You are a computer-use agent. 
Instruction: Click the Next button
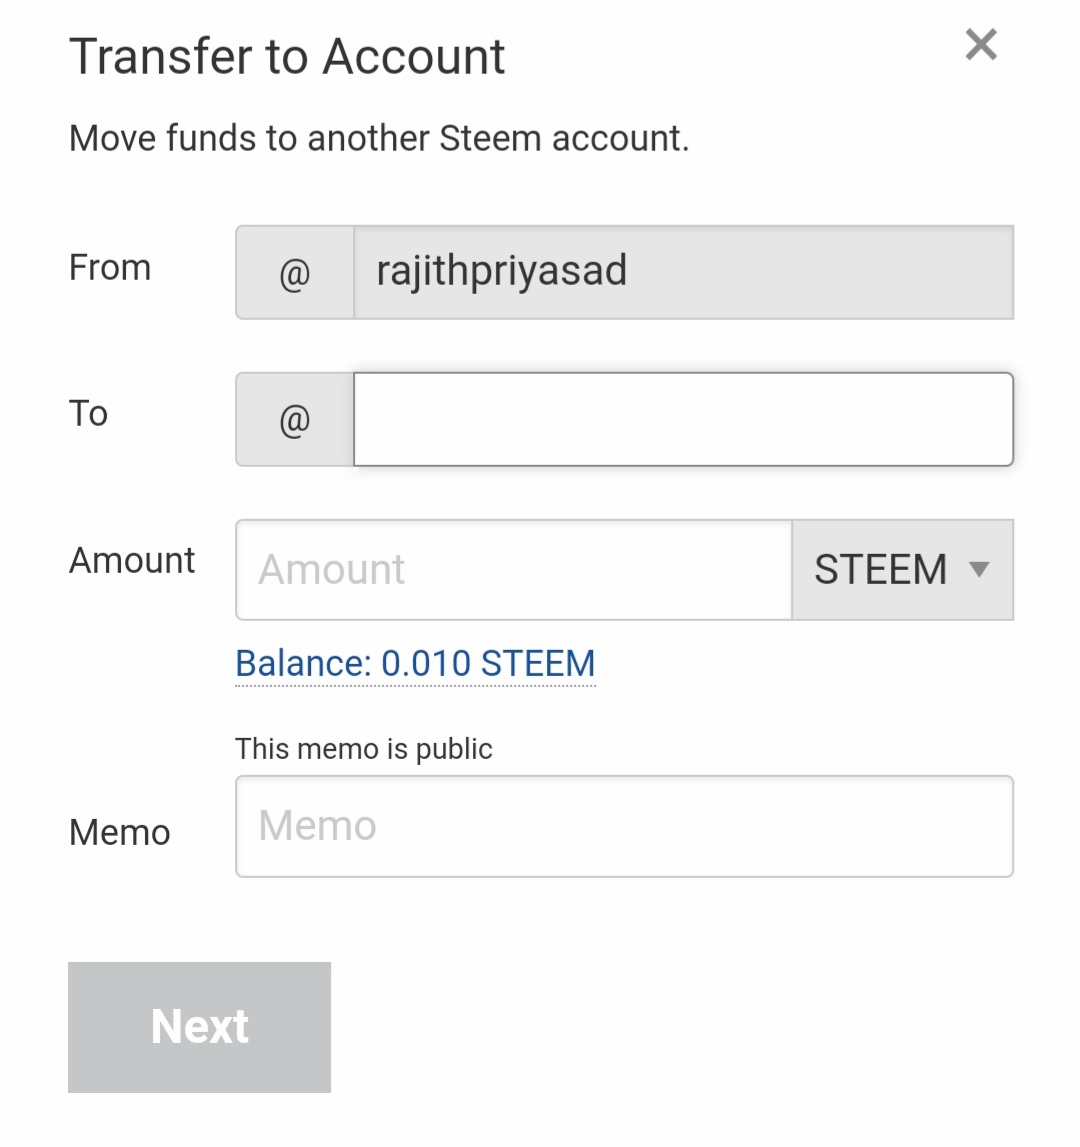199,1027
